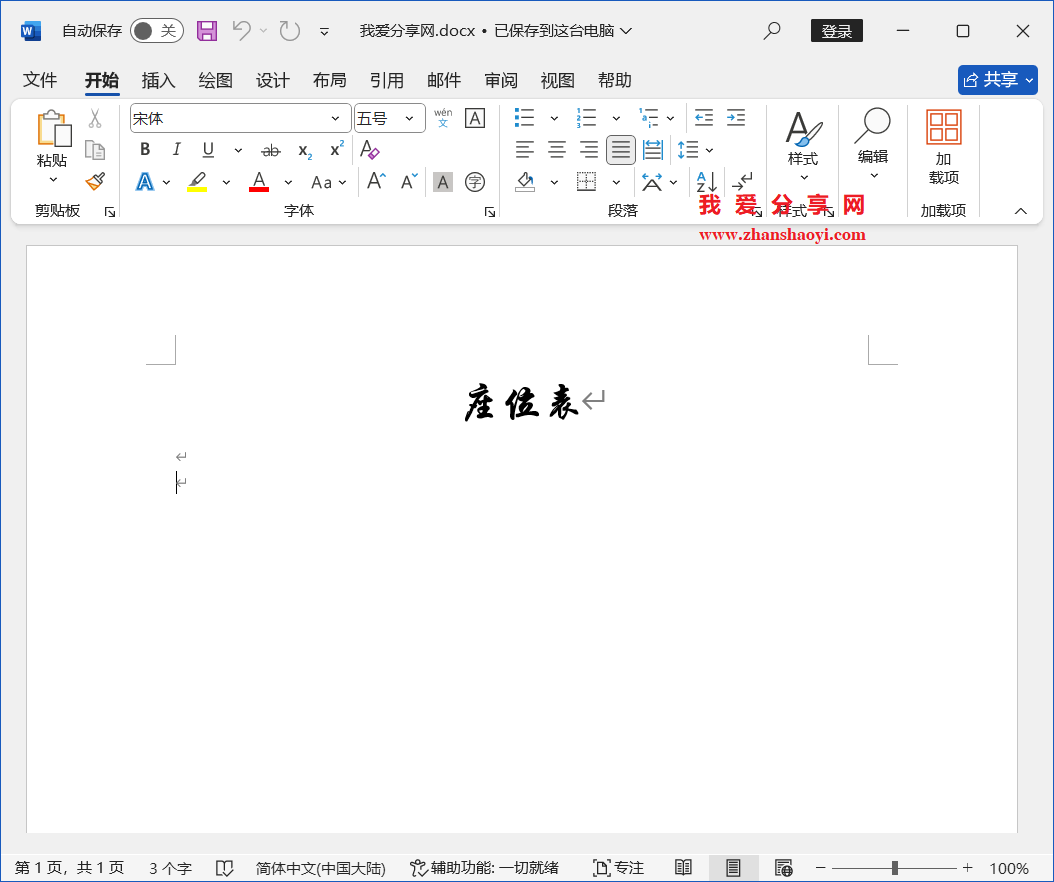
Task: Open font dialog launcher
Action: click(489, 212)
